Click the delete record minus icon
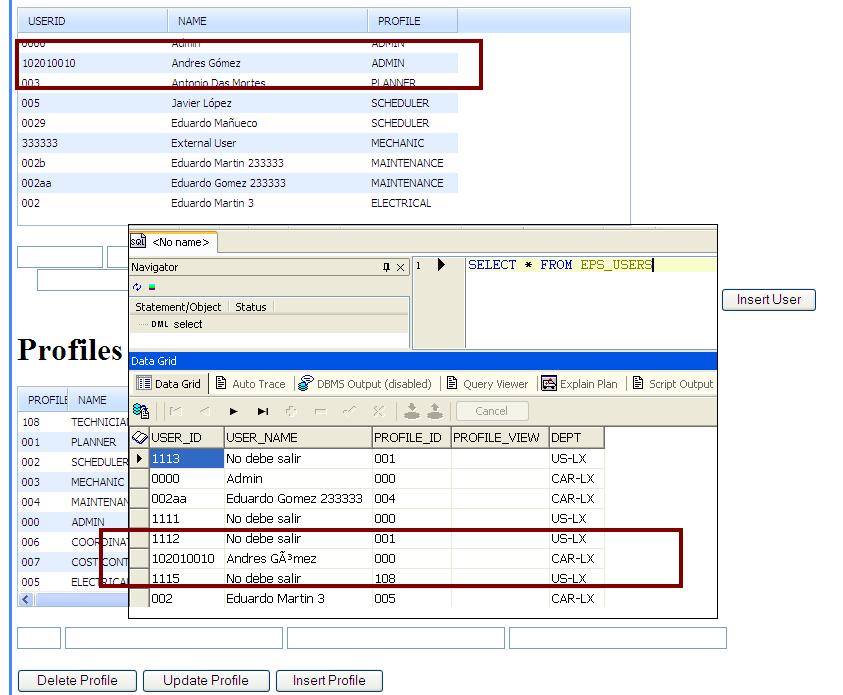 320,411
